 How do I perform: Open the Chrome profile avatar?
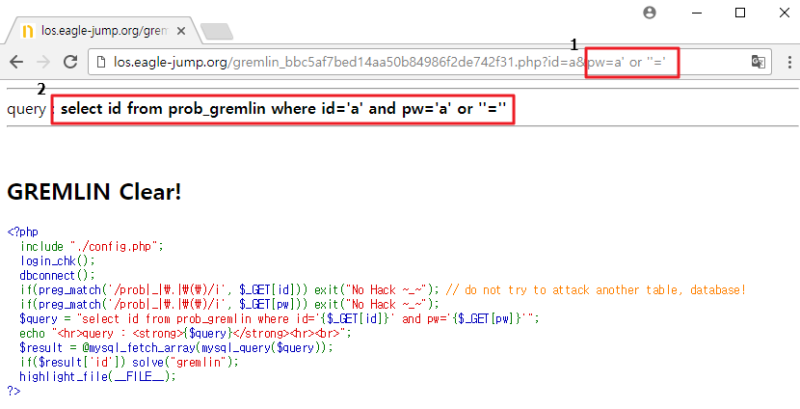649,13
